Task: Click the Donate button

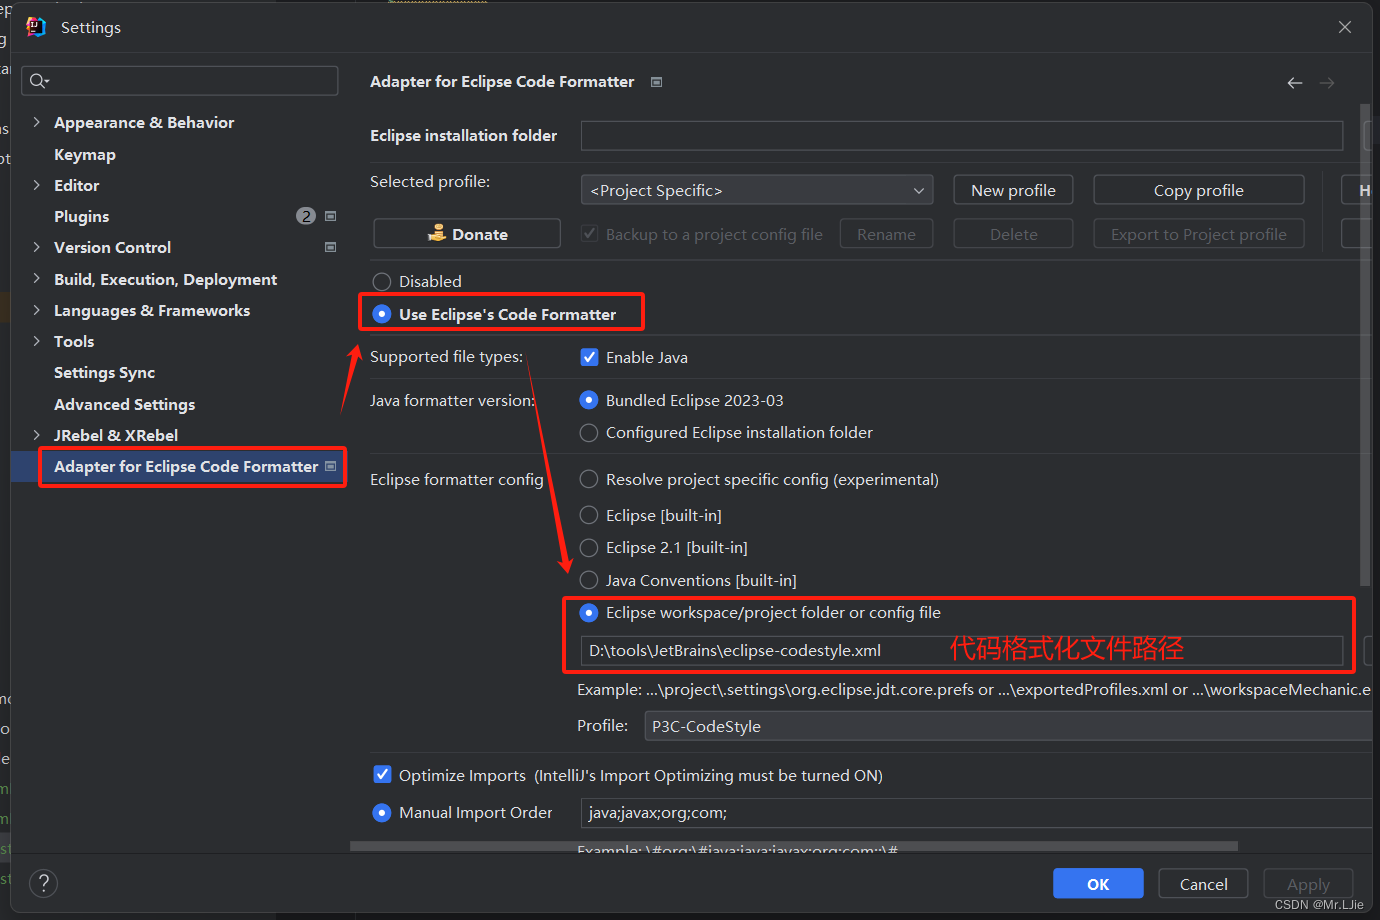Action: point(467,234)
